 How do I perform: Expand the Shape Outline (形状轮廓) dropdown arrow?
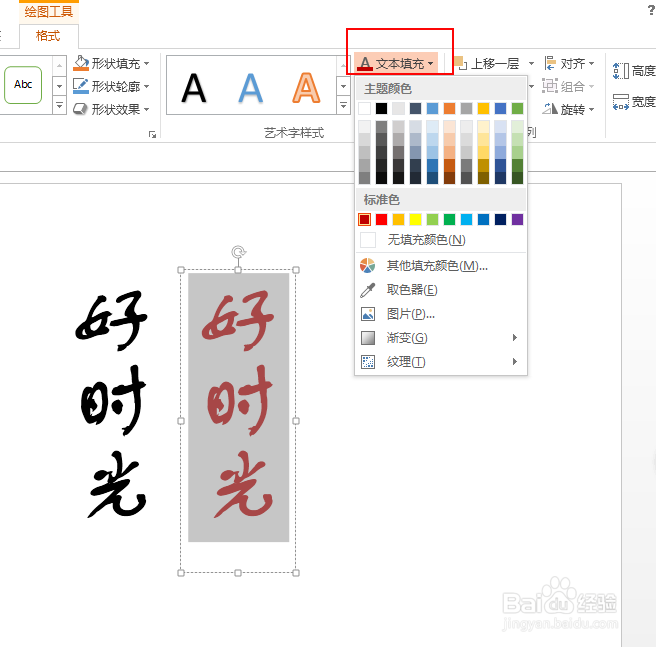click(x=146, y=87)
